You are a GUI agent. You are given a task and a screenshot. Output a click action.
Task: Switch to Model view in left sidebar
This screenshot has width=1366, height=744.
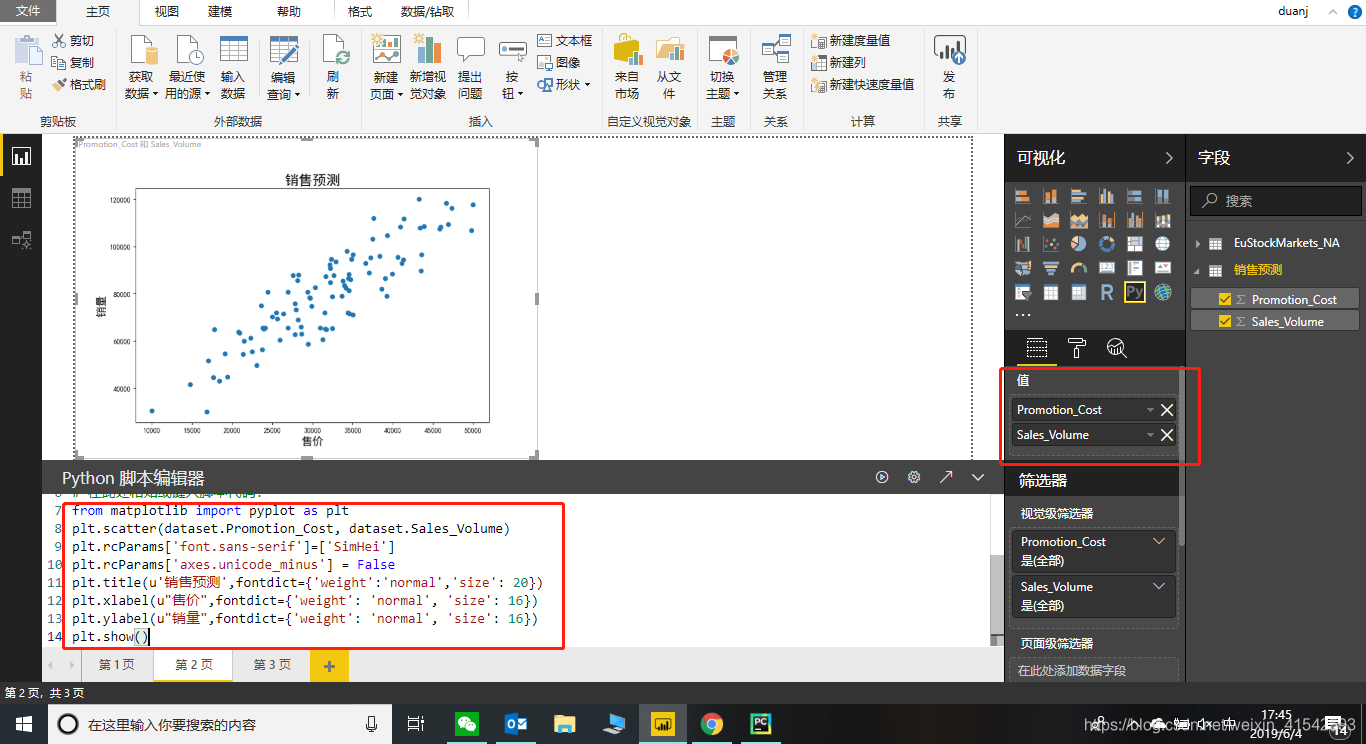22,240
